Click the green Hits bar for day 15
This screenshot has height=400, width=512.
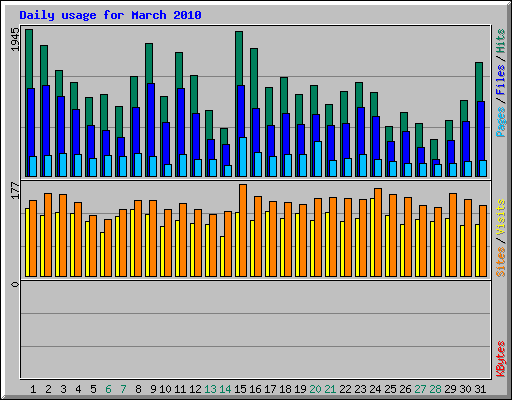coord(239,58)
